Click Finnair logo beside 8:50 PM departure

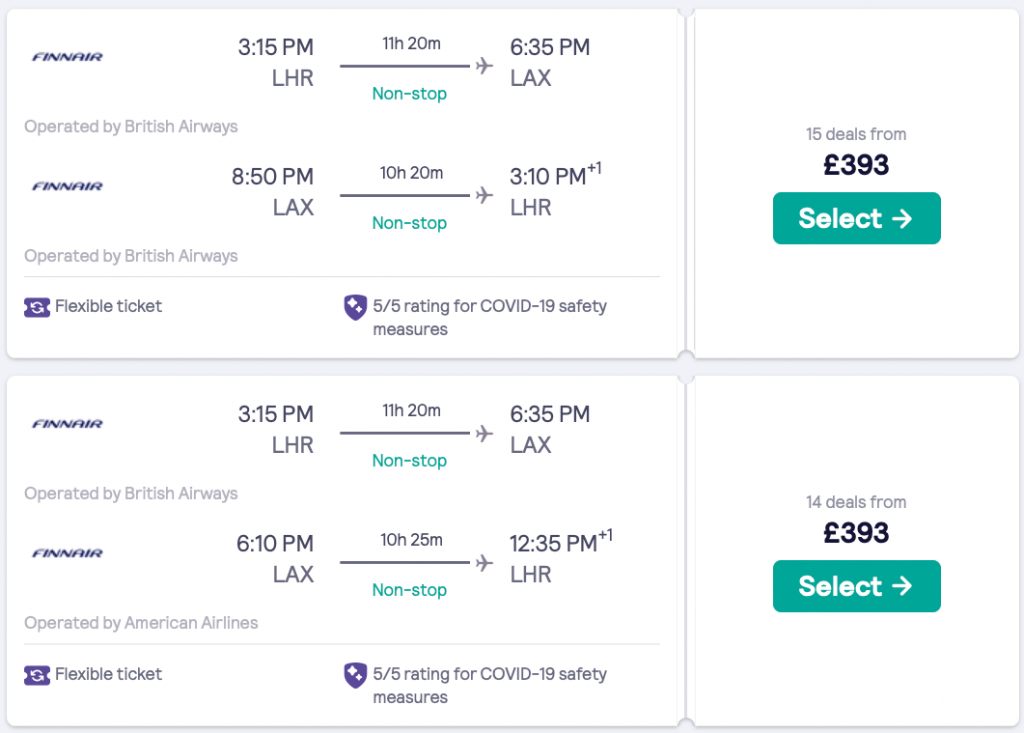pyautogui.click(x=68, y=186)
